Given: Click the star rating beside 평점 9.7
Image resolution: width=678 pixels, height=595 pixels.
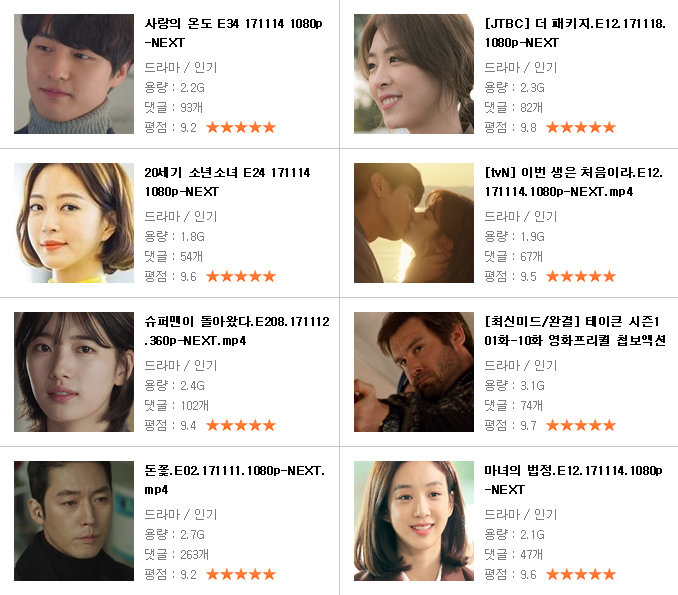Looking at the screenshot, I should pos(581,425).
